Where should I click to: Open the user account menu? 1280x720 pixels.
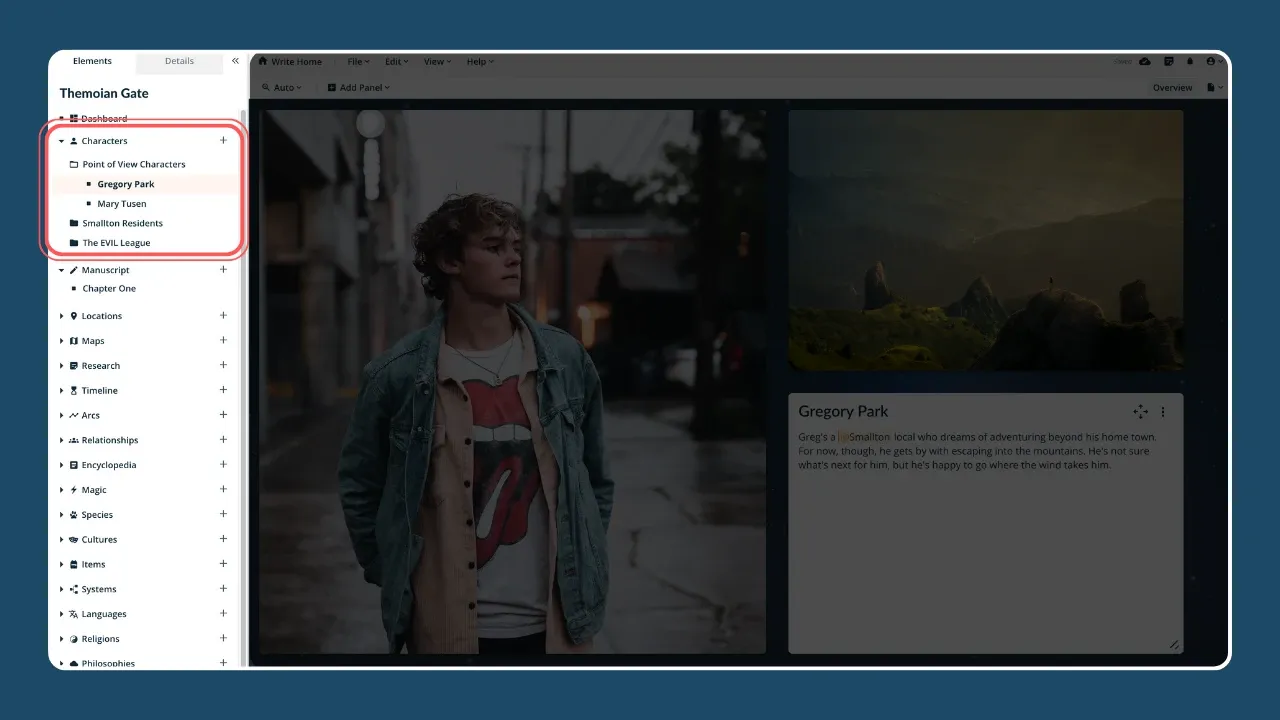coord(1214,61)
